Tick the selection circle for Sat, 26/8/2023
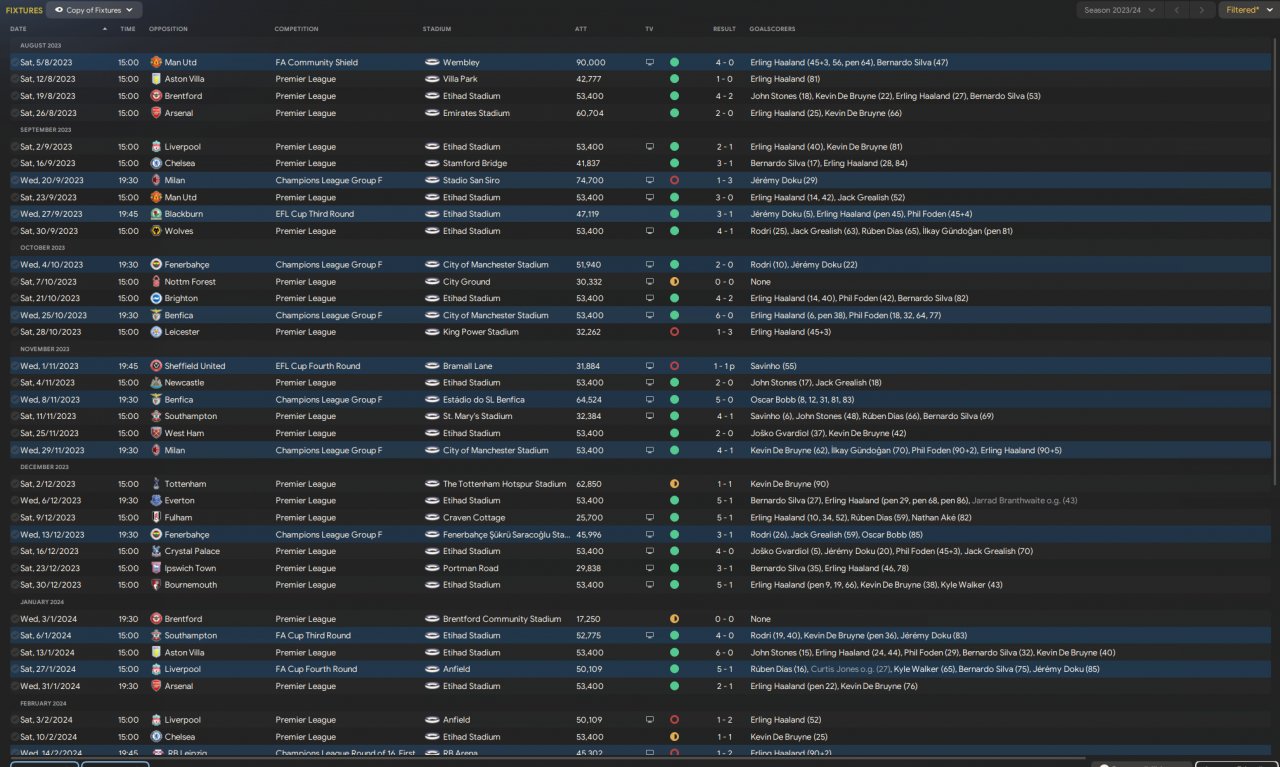The image size is (1280, 767). [15, 113]
